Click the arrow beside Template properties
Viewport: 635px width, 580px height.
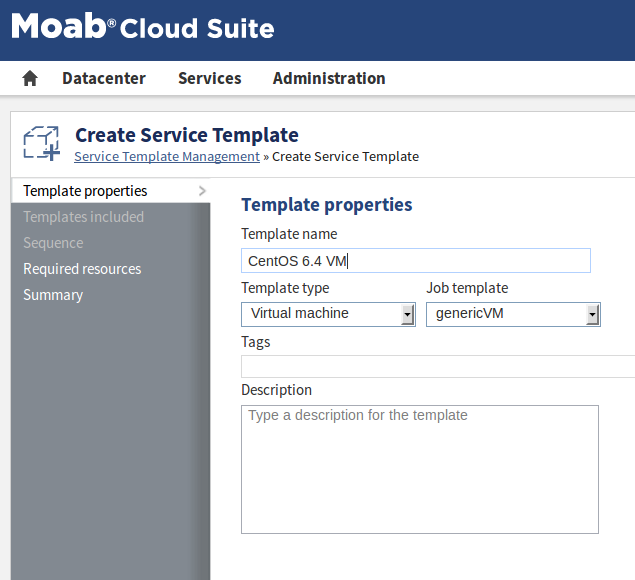point(202,190)
